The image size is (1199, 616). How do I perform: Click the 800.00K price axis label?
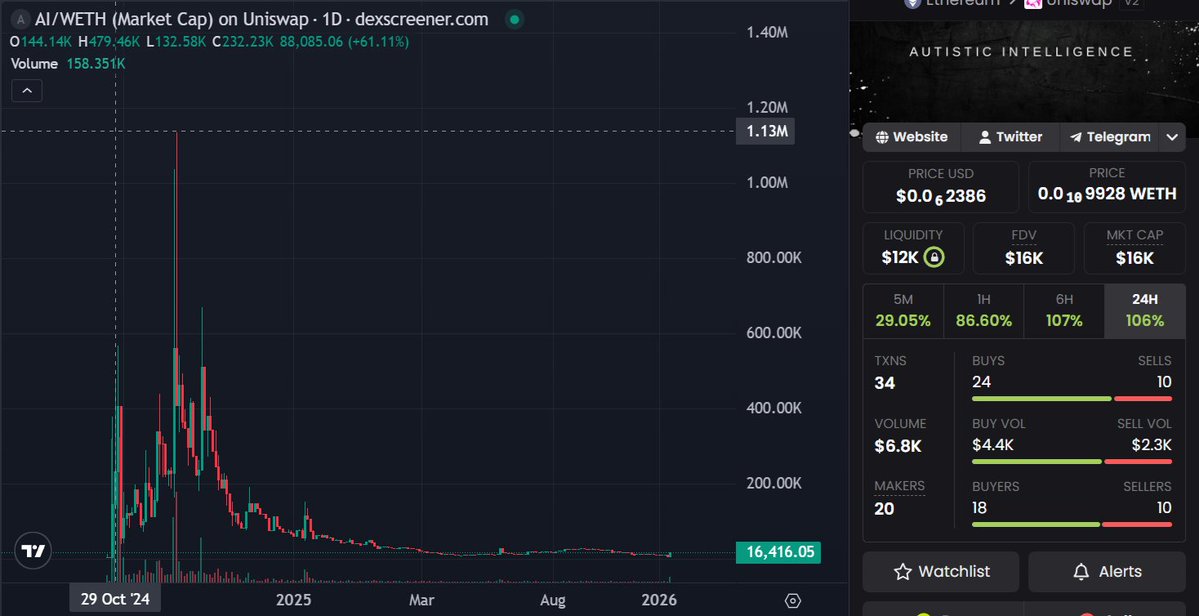(x=774, y=258)
